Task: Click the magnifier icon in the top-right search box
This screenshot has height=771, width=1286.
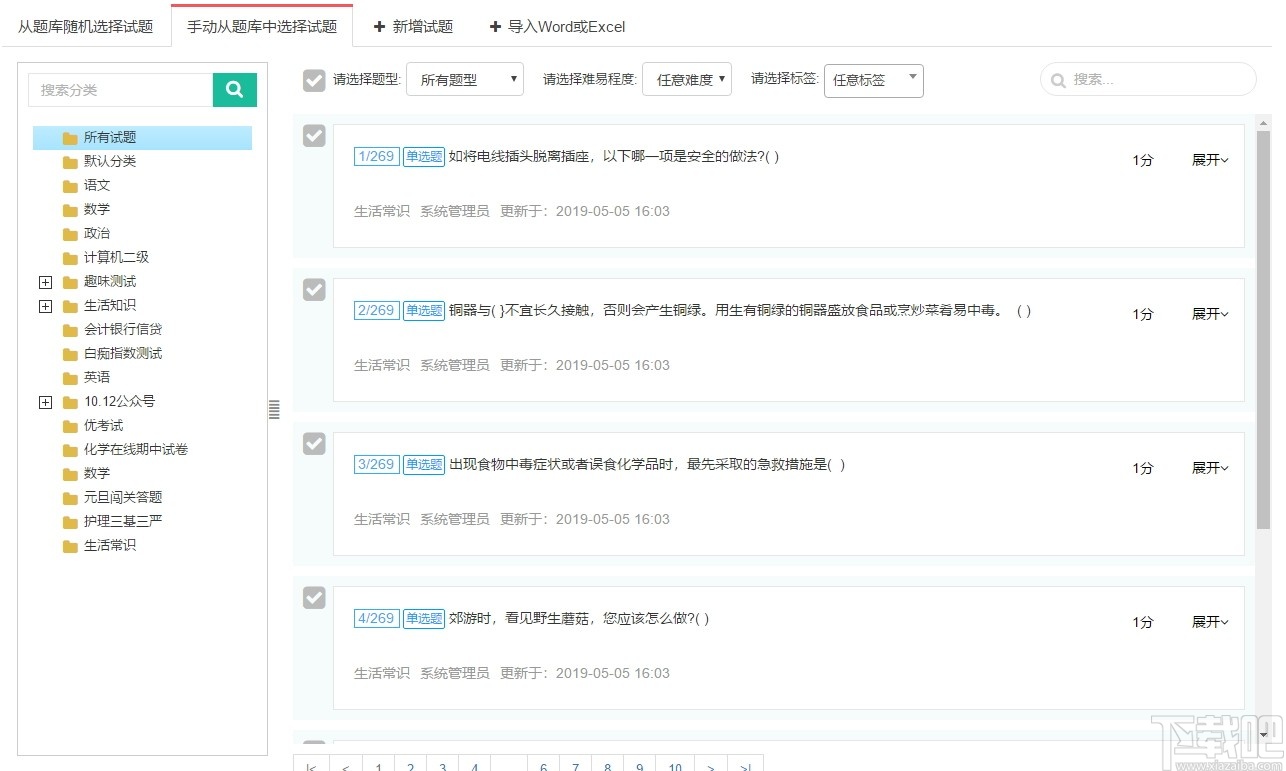Action: (1058, 79)
